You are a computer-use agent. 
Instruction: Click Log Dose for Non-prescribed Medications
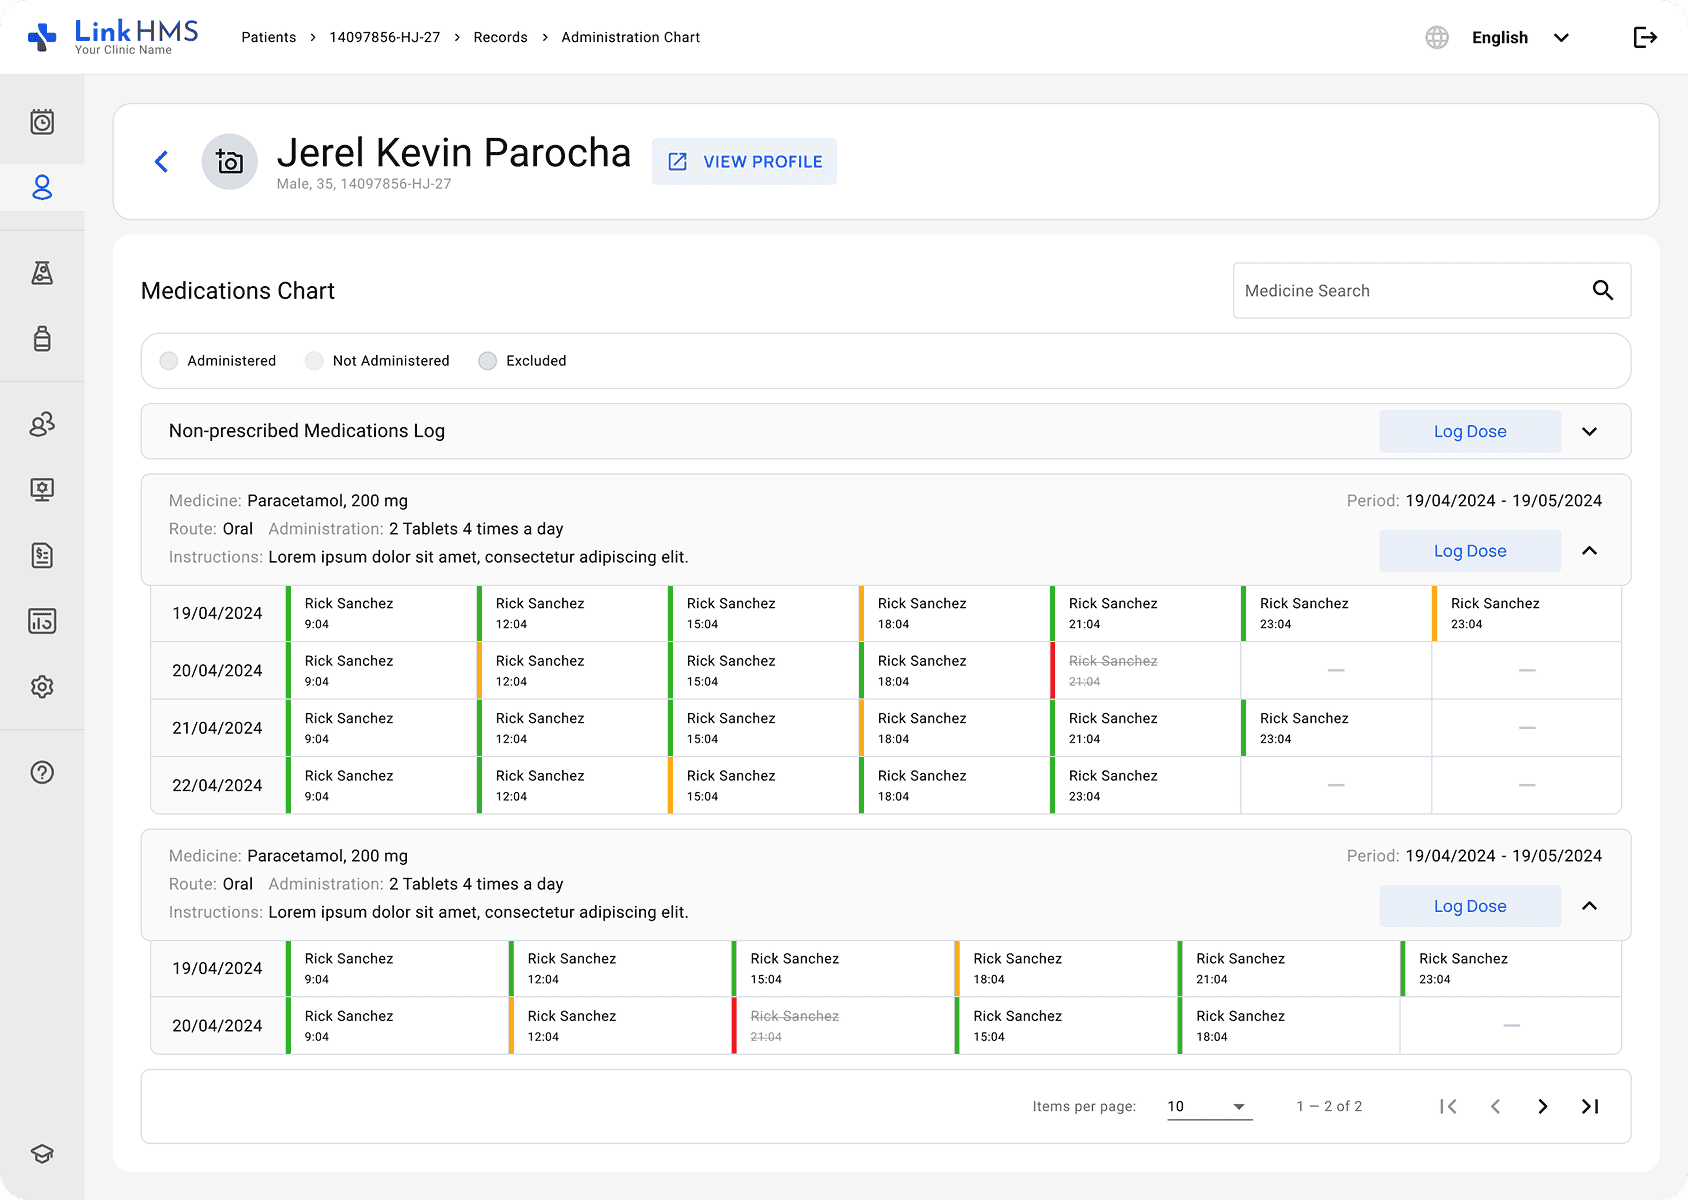1469,431
